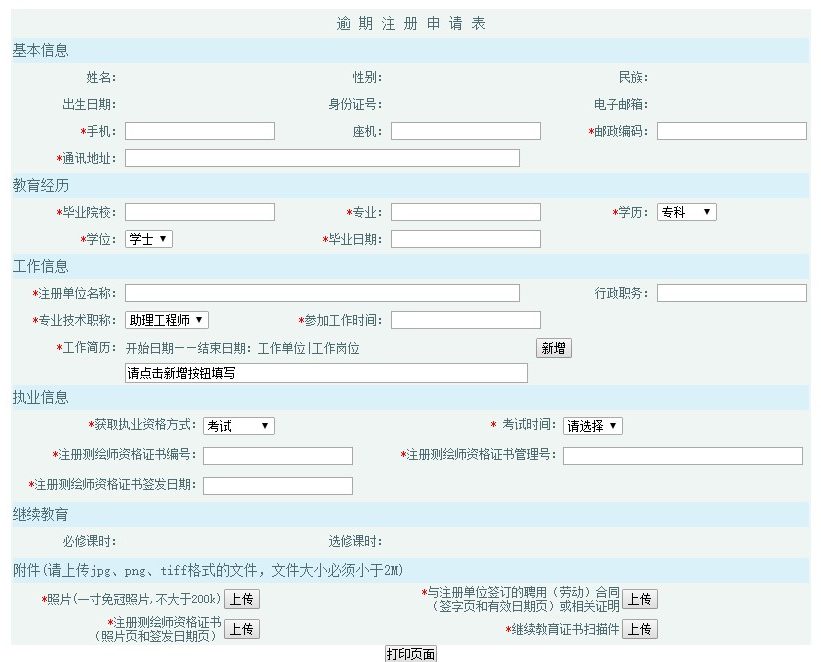
Task: Click the 新增 button for work history
Action: 551,347
